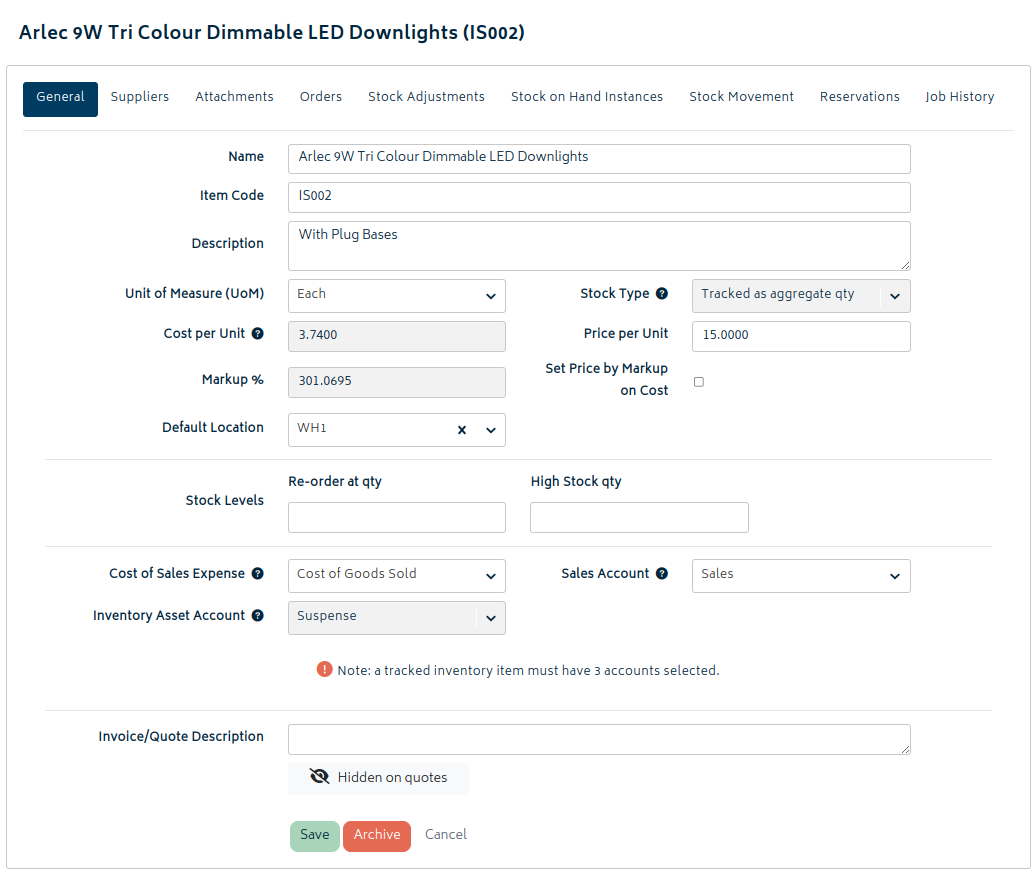Open the Cost of Sales Expense dropdown
Screen dimensions: 1035x877
[397, 576]
